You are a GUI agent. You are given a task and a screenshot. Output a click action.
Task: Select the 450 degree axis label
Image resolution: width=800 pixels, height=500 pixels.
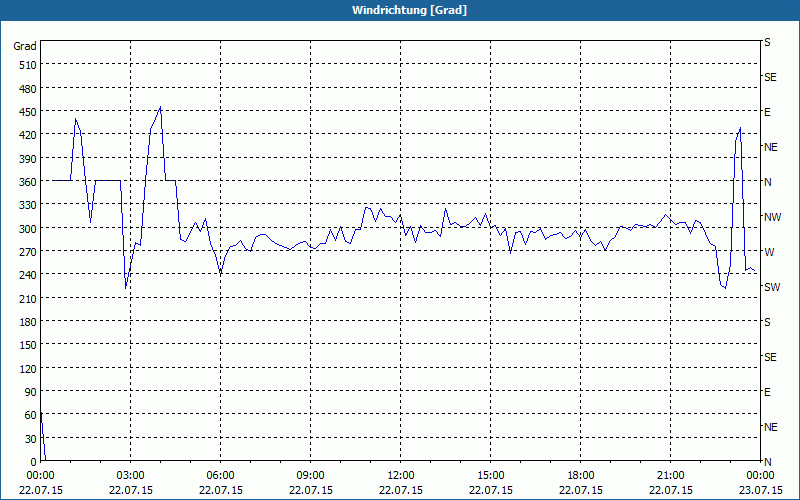point(29,112)
